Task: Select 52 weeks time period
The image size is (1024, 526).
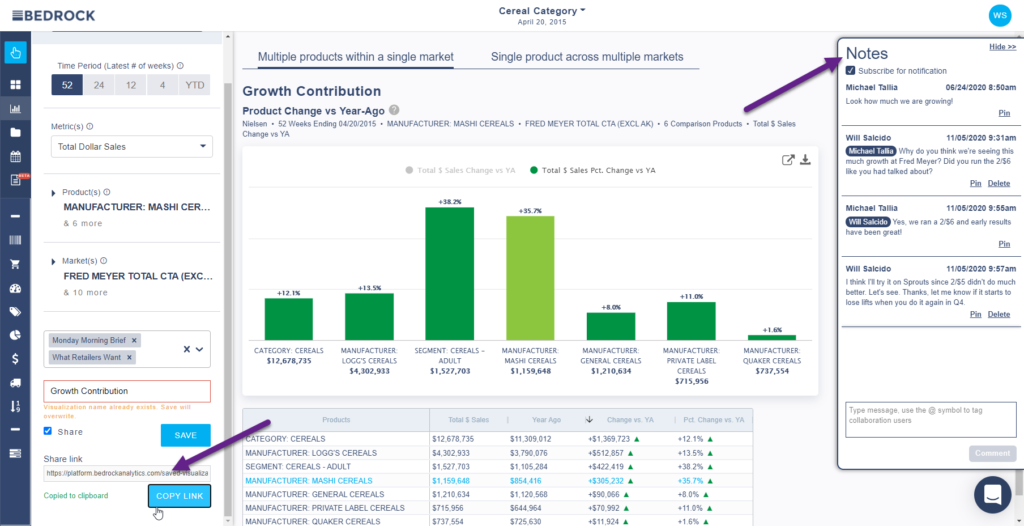Action: point(67,85)
